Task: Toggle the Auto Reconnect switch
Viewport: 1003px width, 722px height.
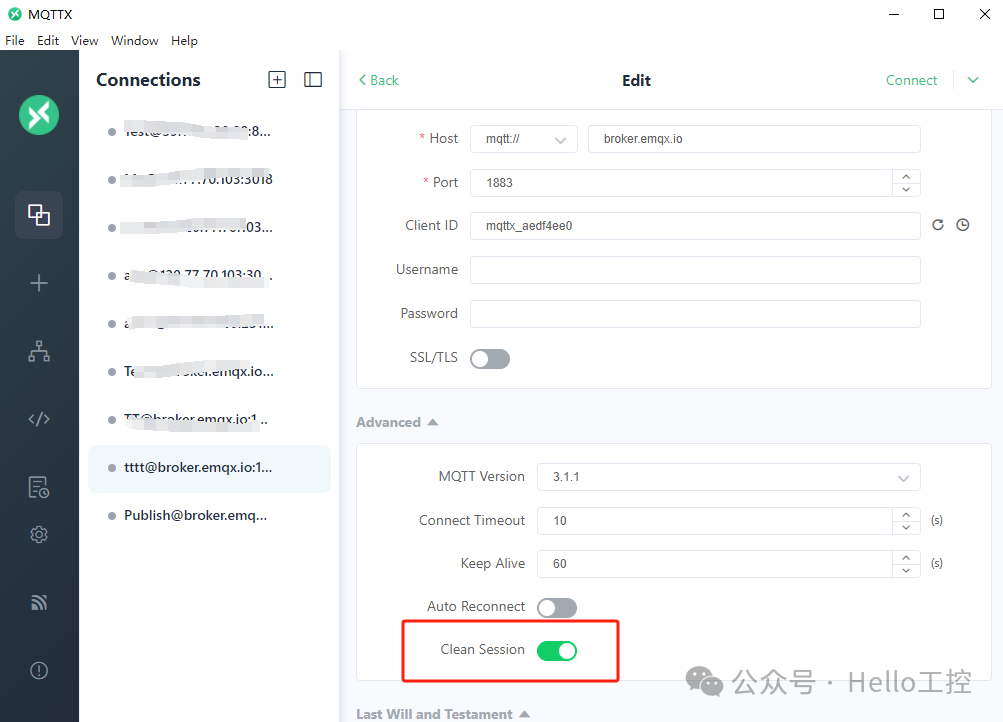Action: pyautogui.click(x=557, y=608)
